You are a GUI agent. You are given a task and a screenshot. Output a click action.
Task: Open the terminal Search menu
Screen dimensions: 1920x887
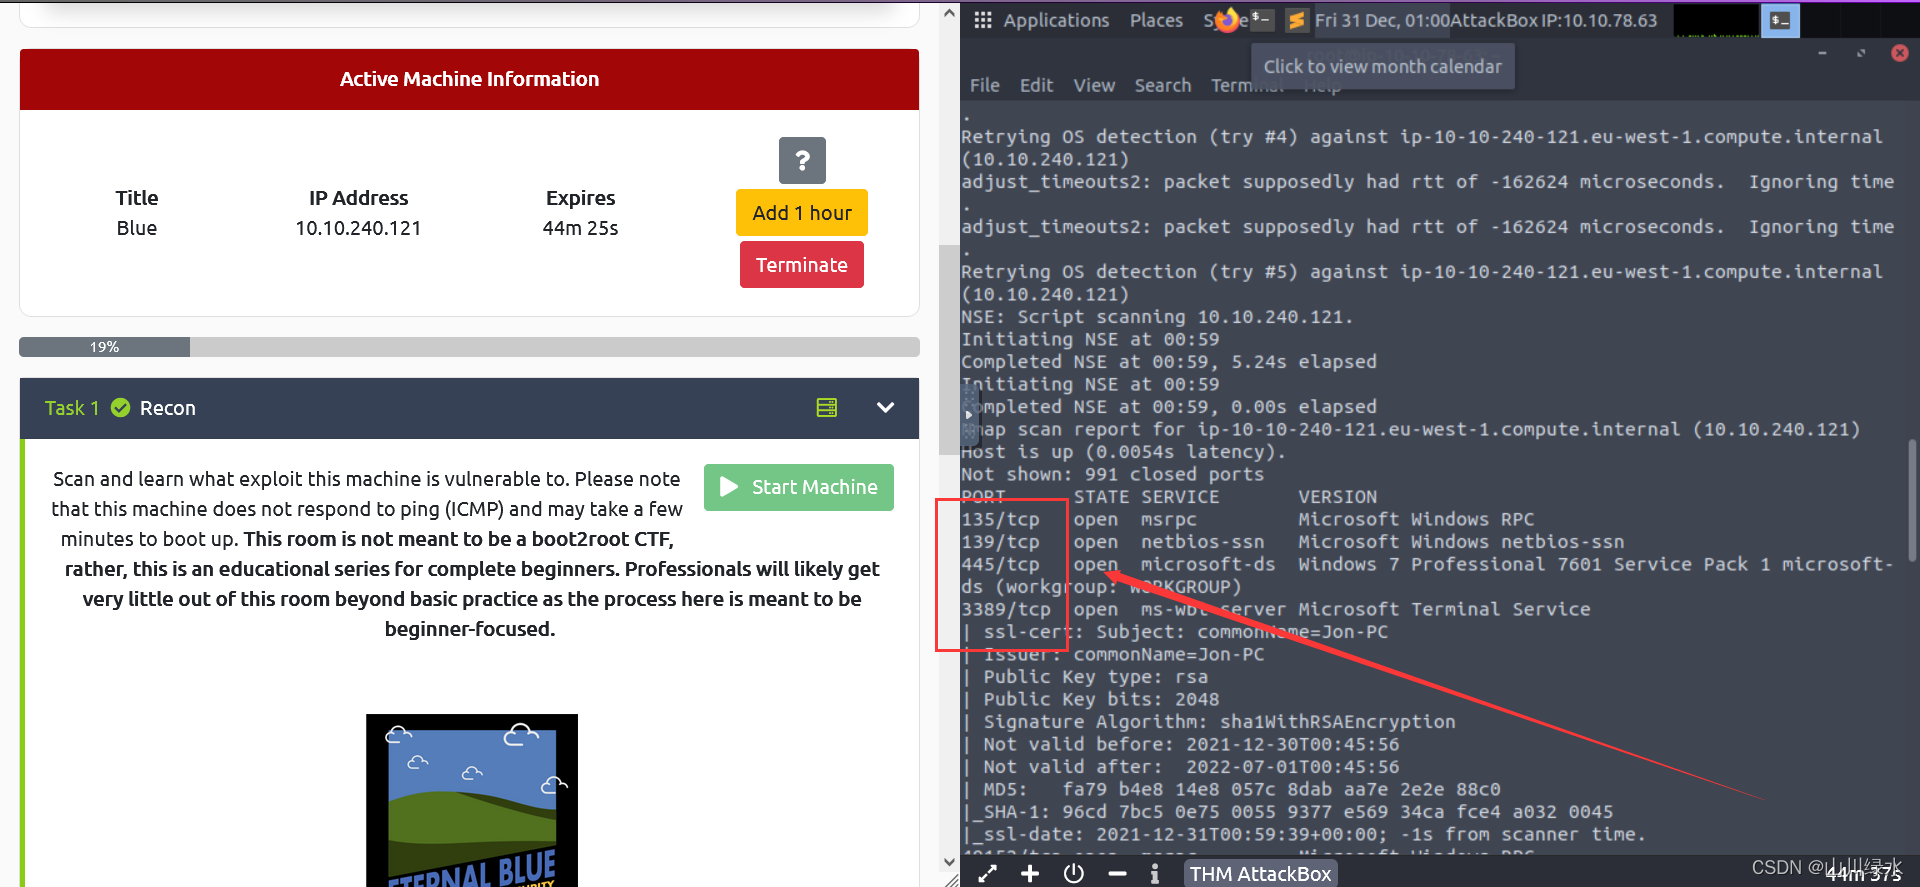(1163, 86)
